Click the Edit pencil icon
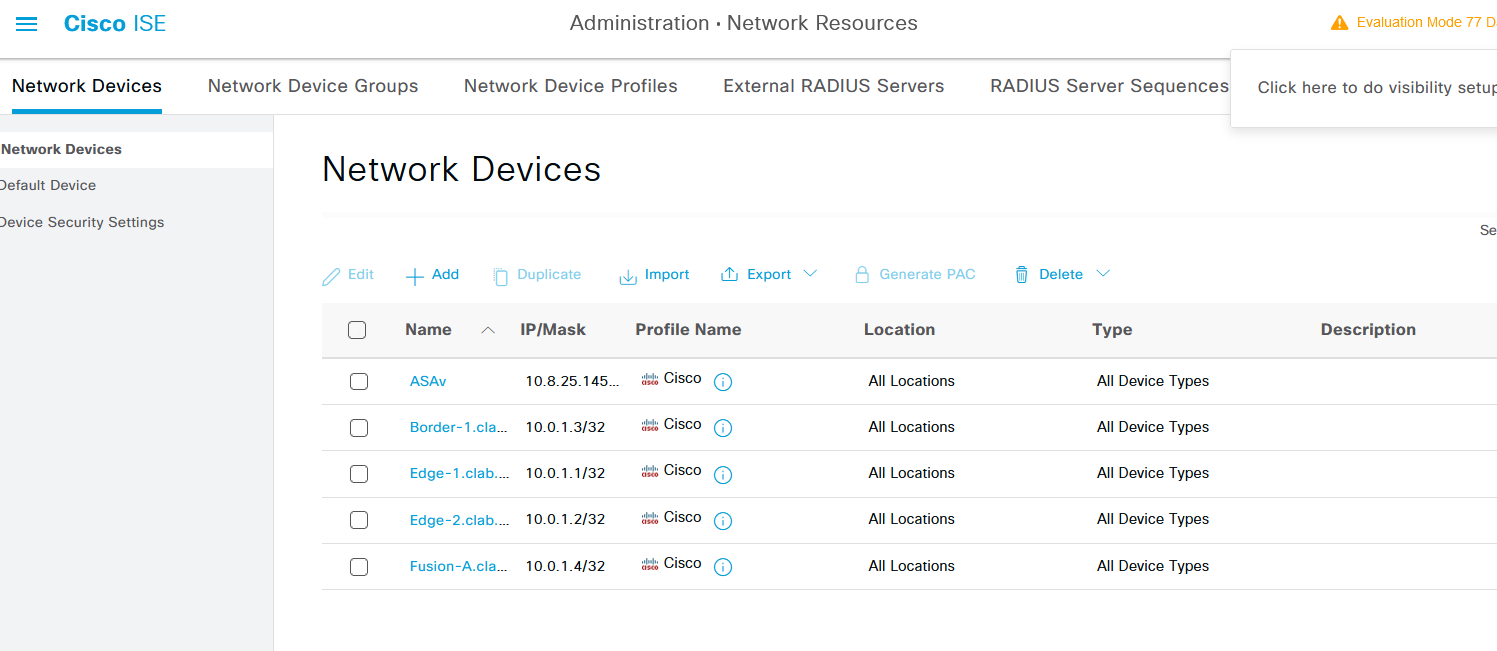Screen dimensions: 1497x651 [x=331, y=276]
